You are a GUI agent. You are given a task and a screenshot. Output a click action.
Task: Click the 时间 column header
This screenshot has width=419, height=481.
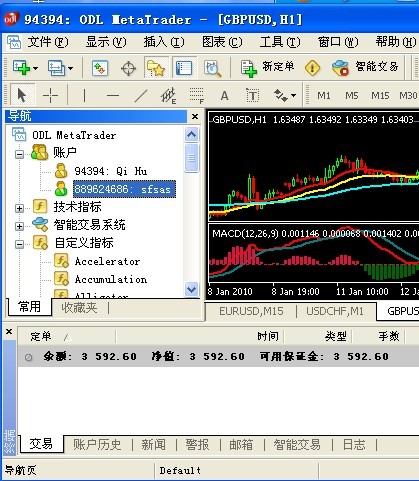coord(268,336)
